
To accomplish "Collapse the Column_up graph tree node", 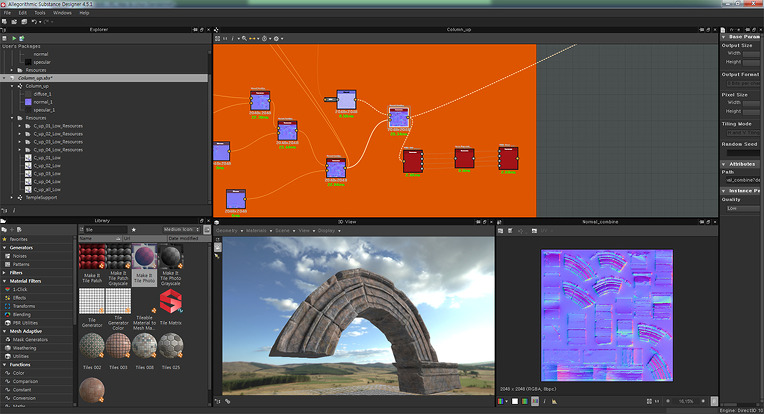I will 12,86.
